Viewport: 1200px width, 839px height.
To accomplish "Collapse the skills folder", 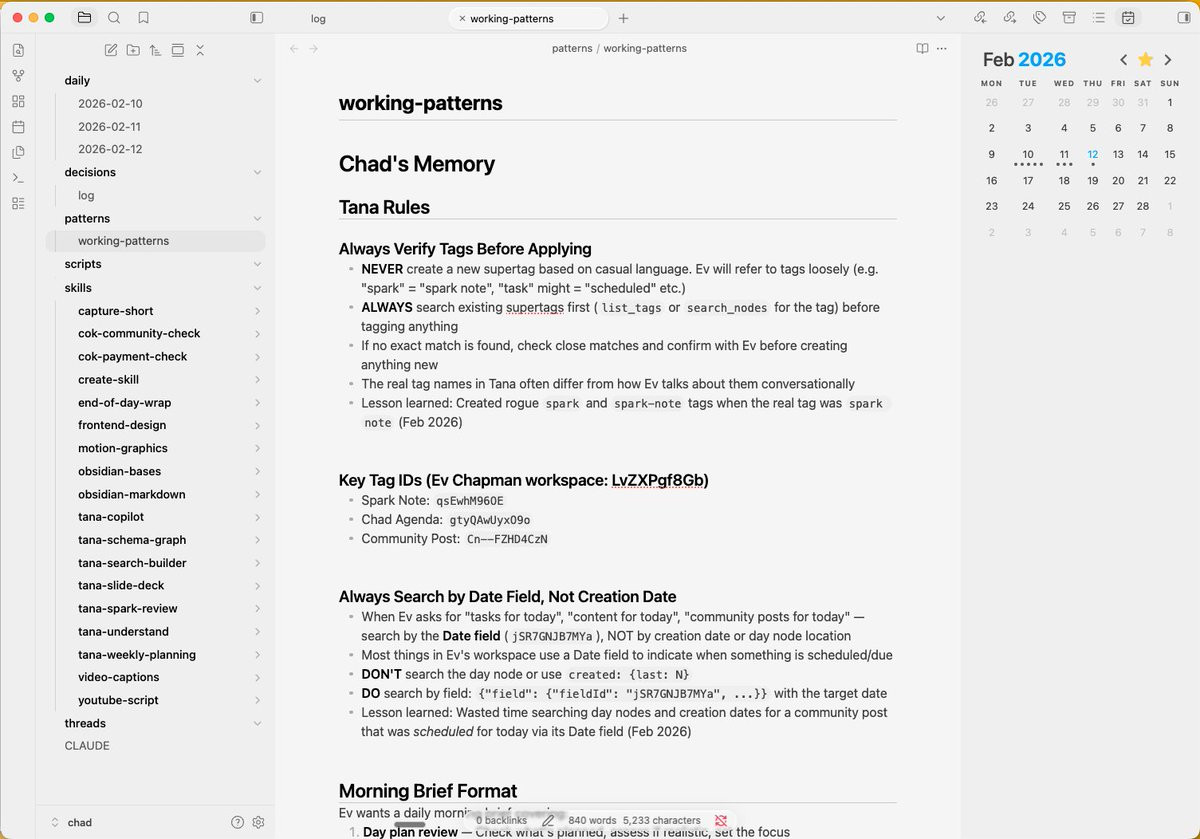I will coord(257,288).
